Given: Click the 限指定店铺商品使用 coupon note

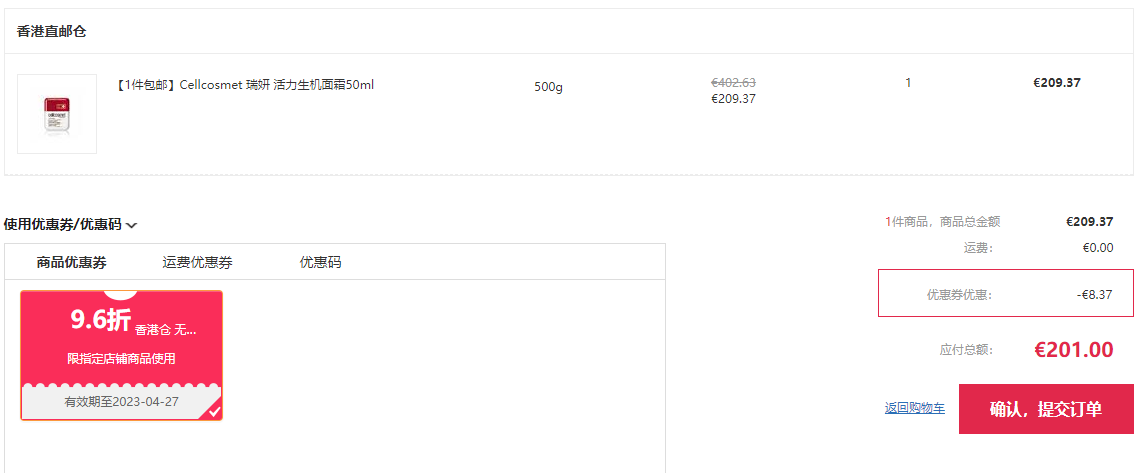Looking at the screenshot, I should (121, 358).
